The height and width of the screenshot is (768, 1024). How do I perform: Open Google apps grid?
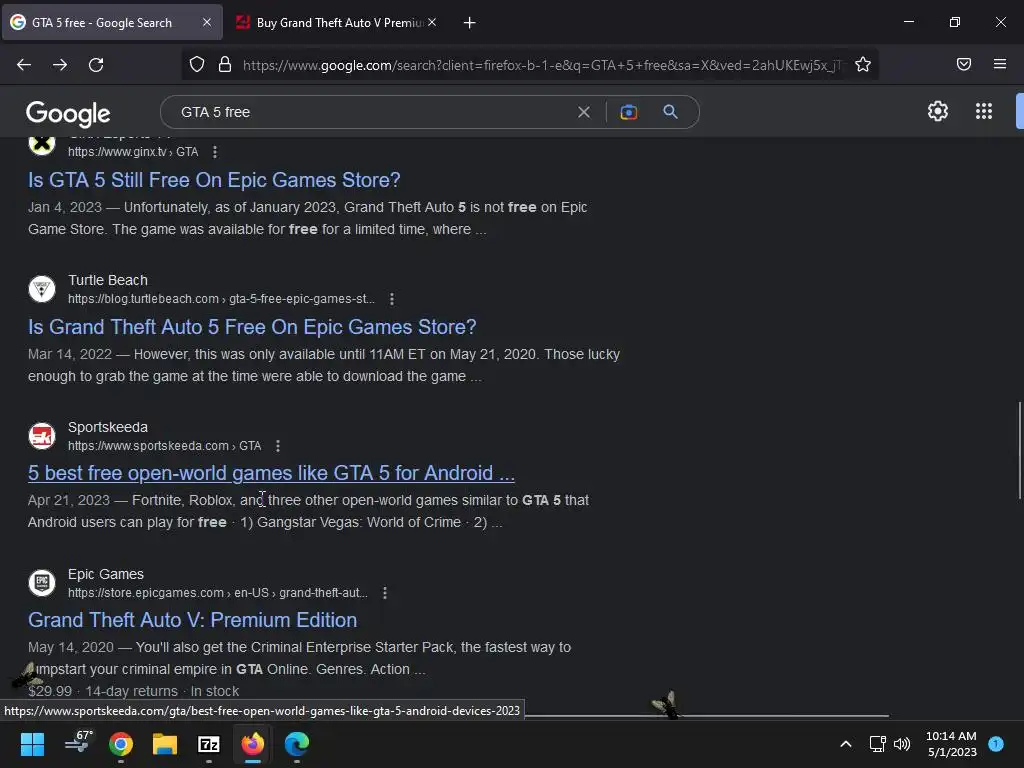(984, 111)
